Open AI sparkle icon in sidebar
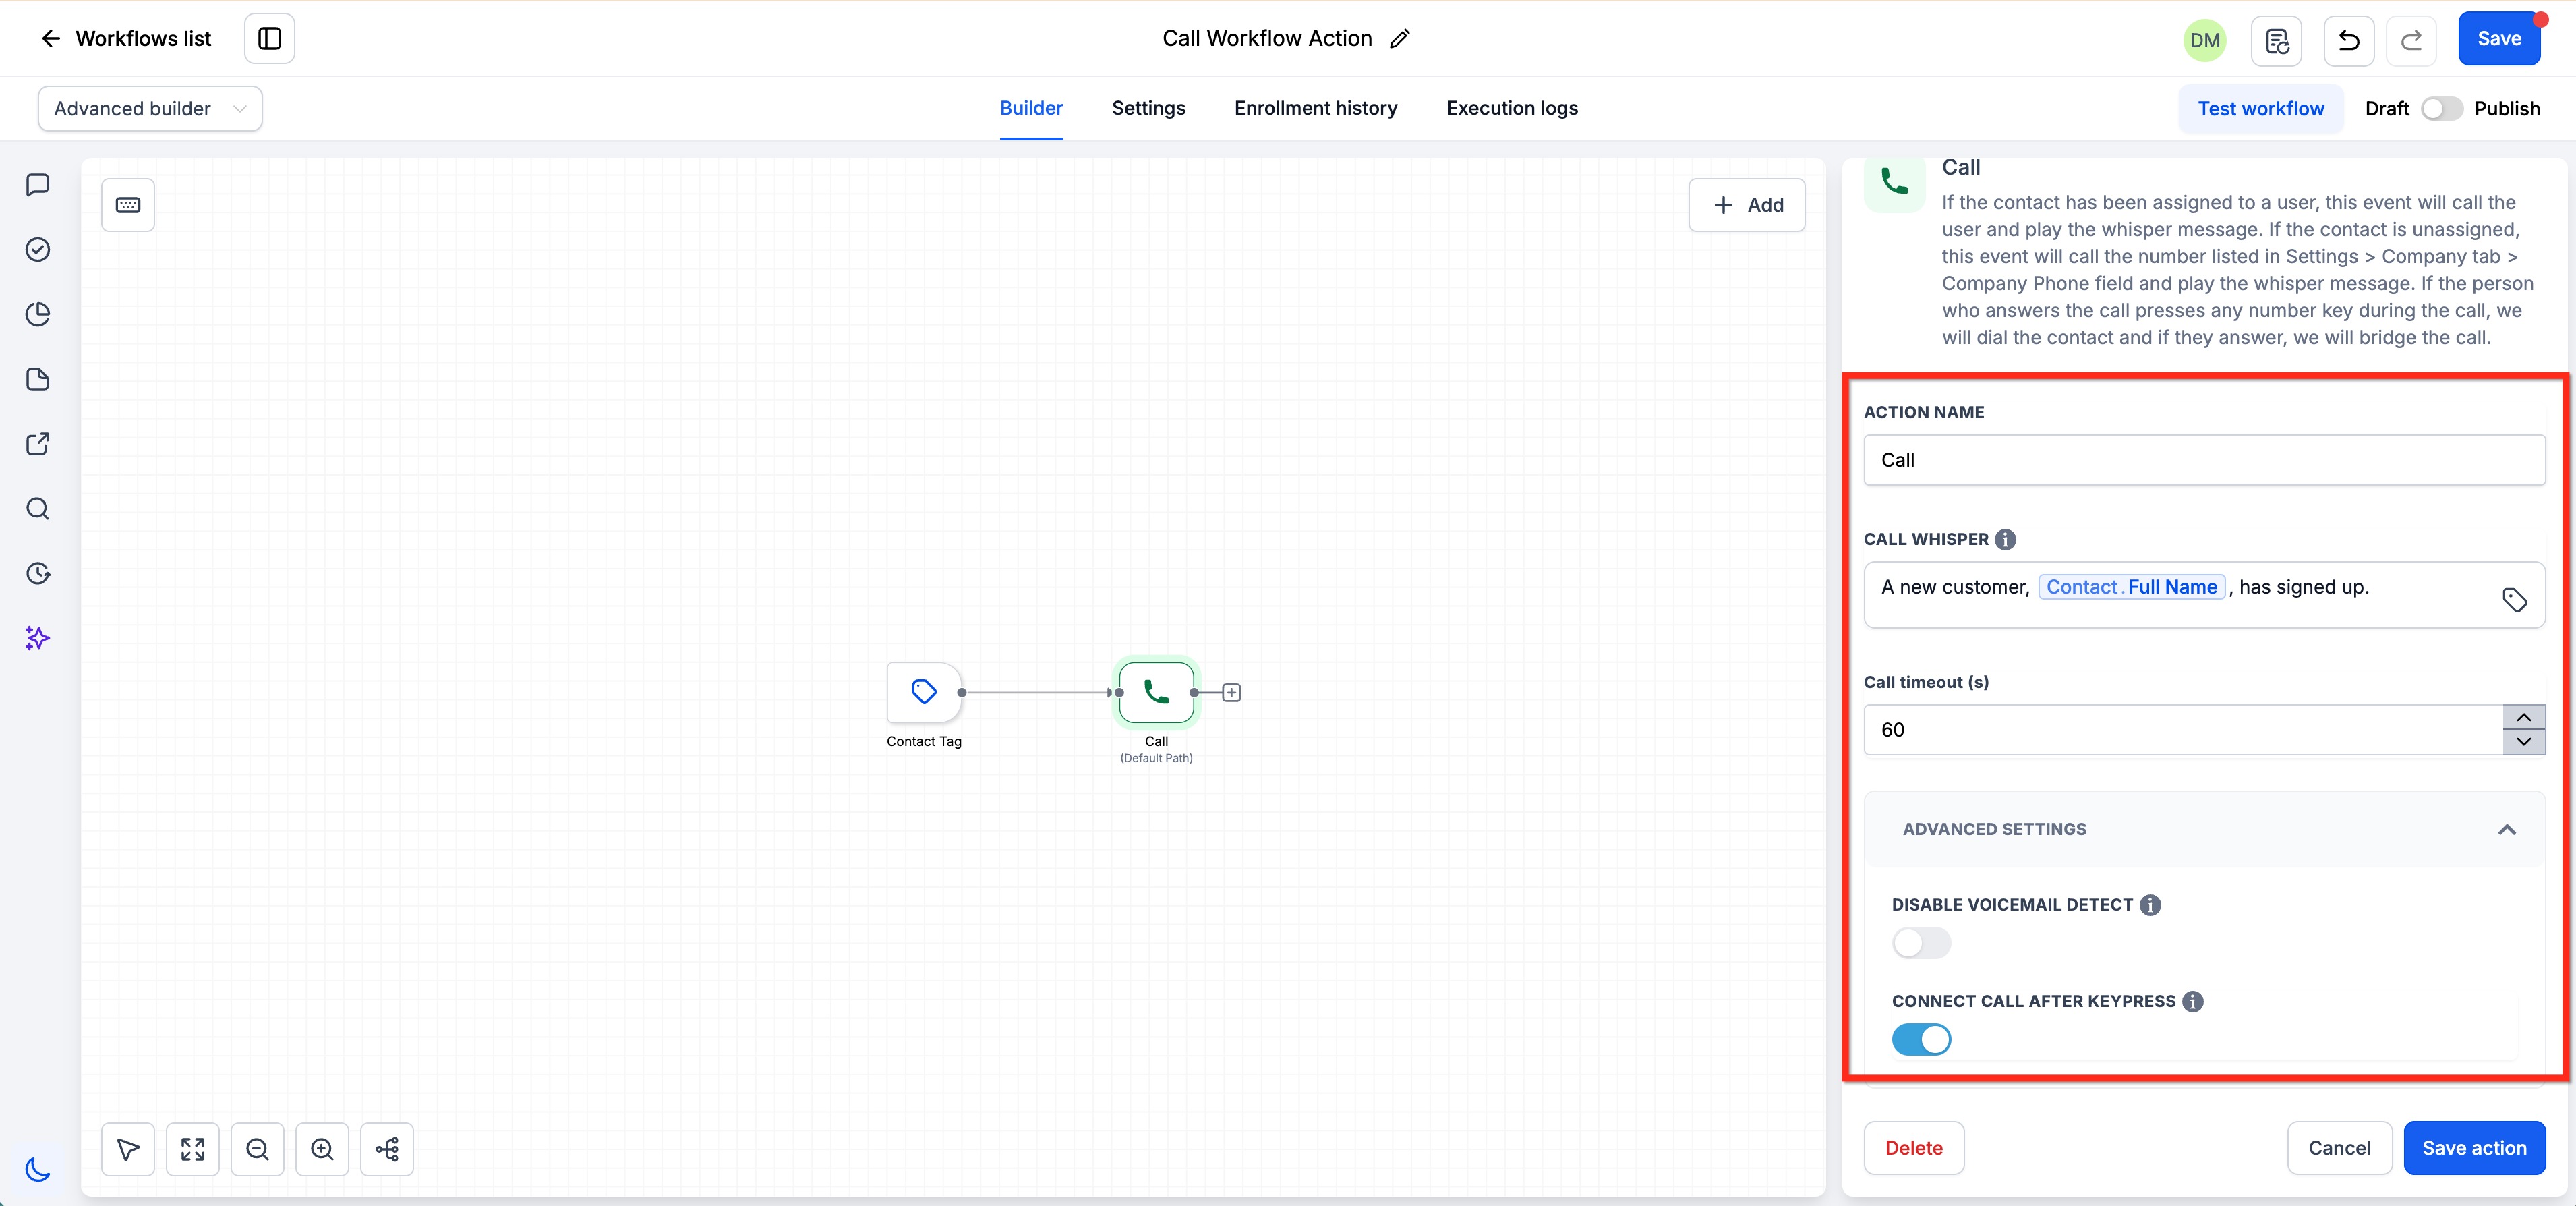This screenshot has width=2576, height=1206. pyautogui.click(x=38, y=638)
